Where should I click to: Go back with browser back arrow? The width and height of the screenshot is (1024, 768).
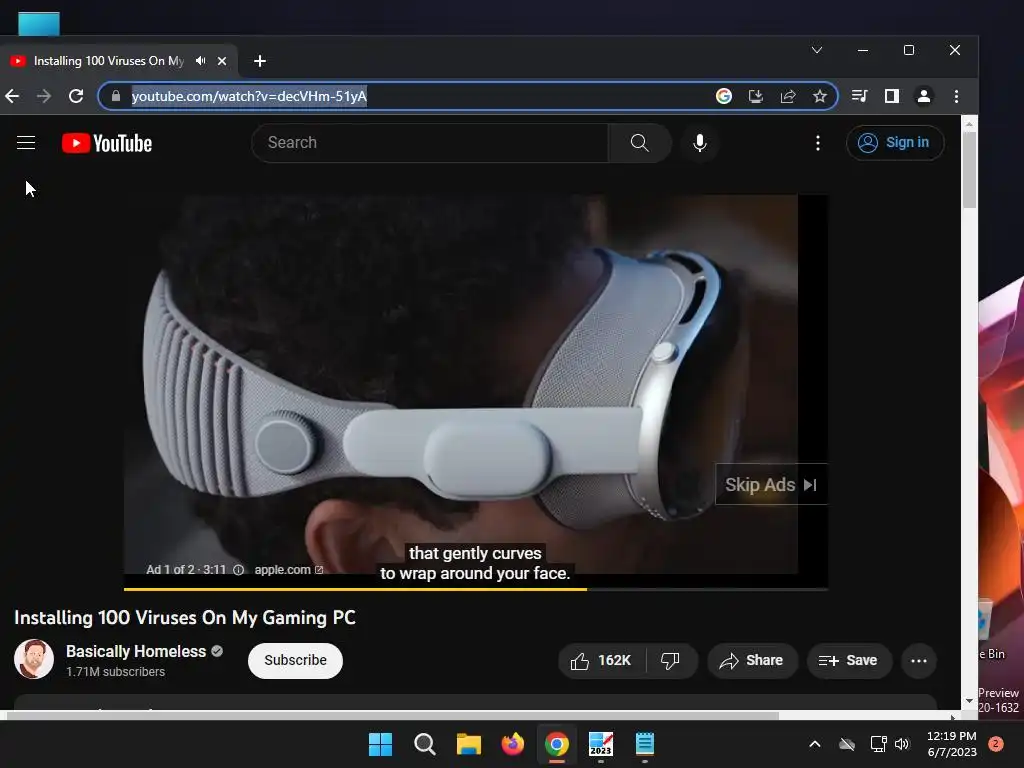click(12, 96)
